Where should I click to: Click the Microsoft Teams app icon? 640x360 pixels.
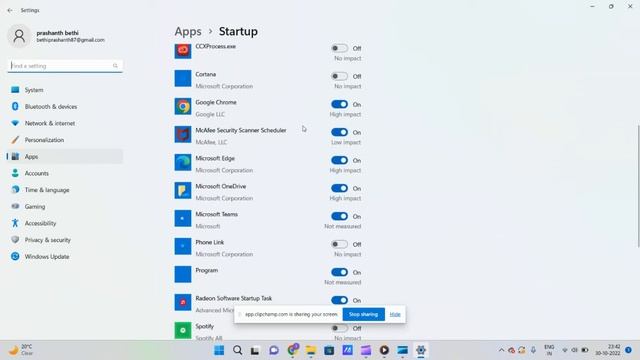click(x=183, y=218)
